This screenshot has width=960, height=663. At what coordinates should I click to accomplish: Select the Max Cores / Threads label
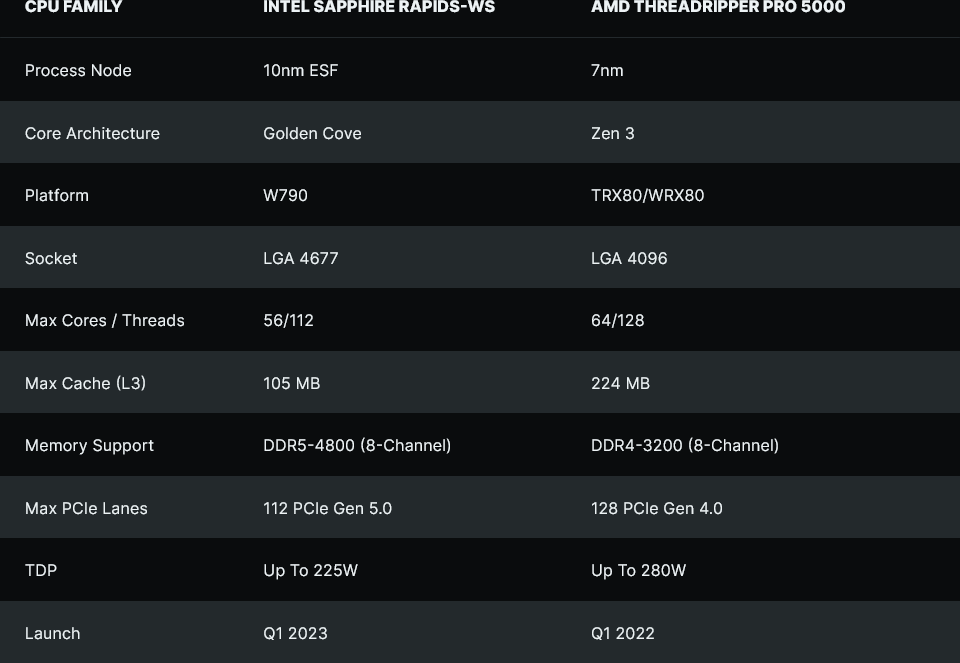pos(104,320)
